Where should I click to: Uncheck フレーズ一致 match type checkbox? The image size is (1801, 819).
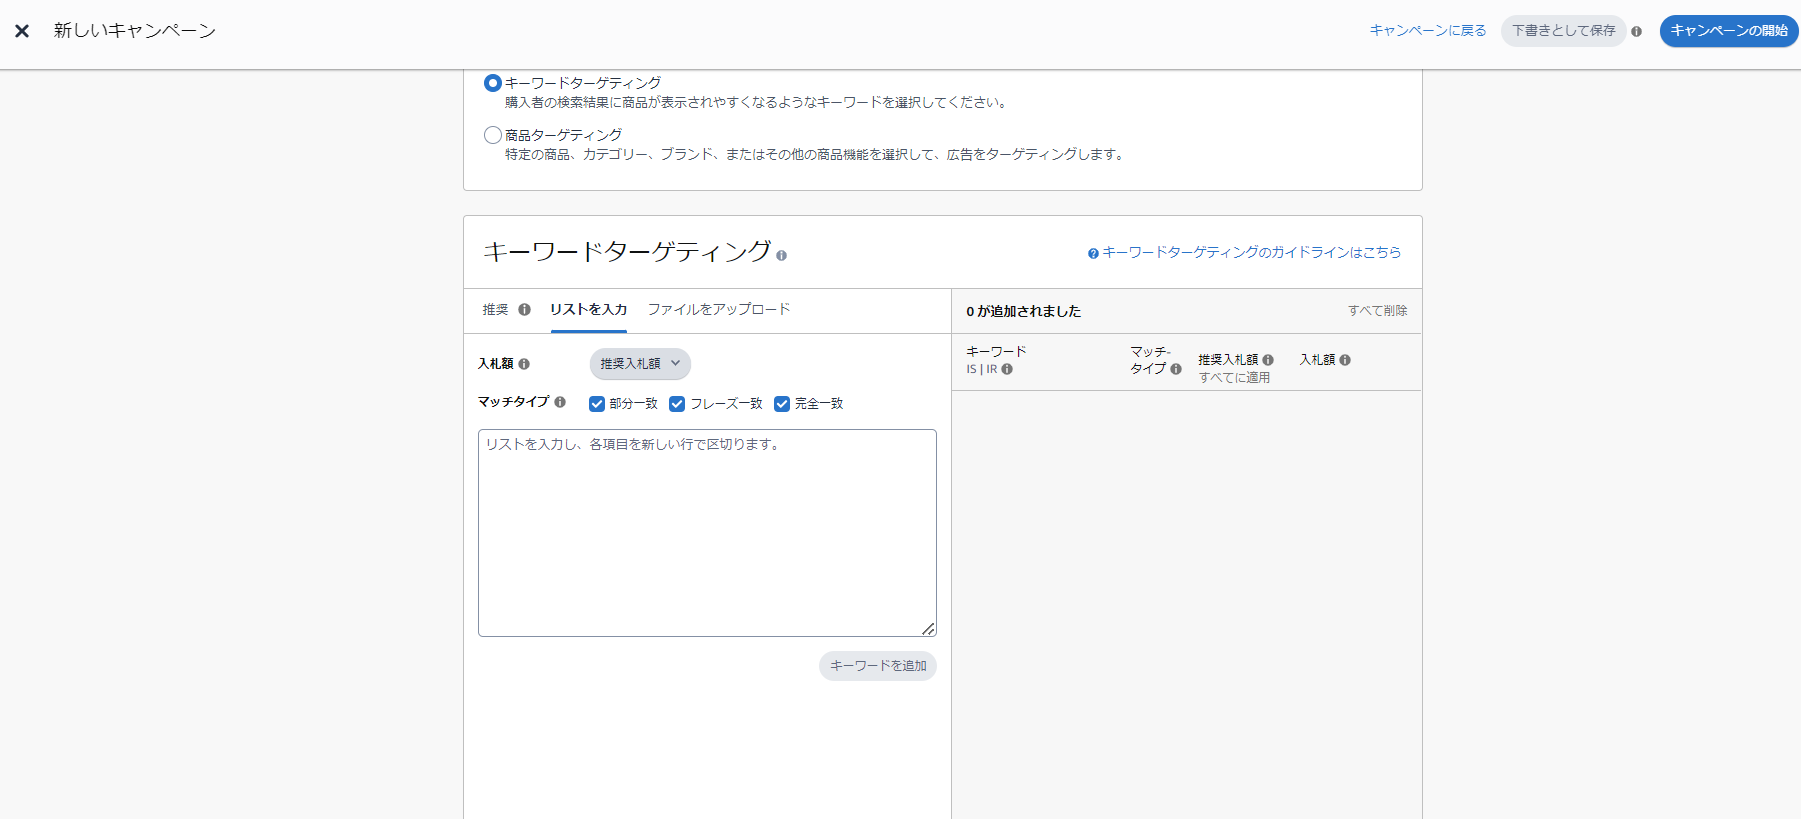point(677,404)
